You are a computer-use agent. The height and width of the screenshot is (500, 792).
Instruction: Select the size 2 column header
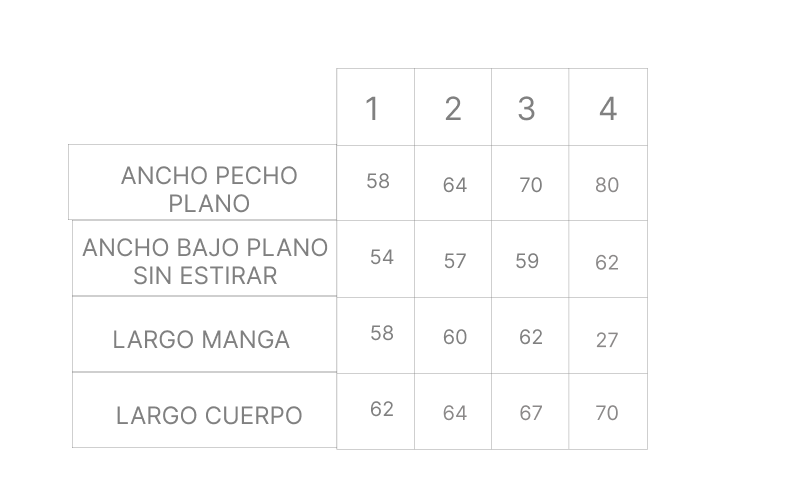click(x=453, y=108)
